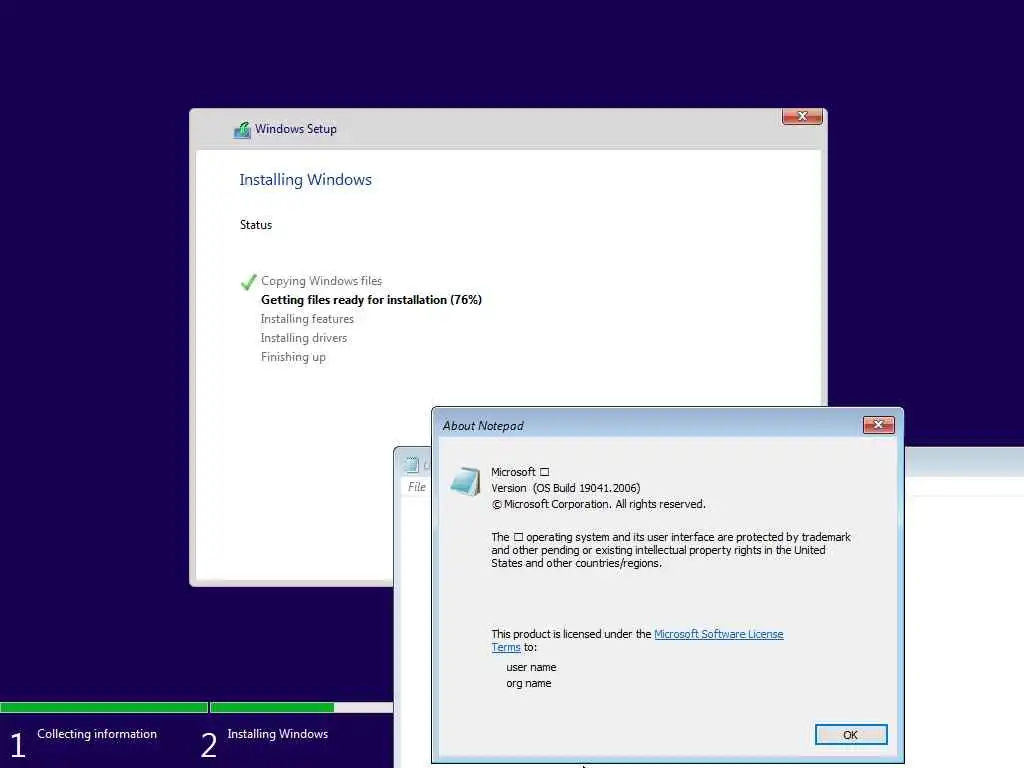Screen dimensions: 1024x768
Task: Open Microsoft Software License link
Action: click(718, 634)
